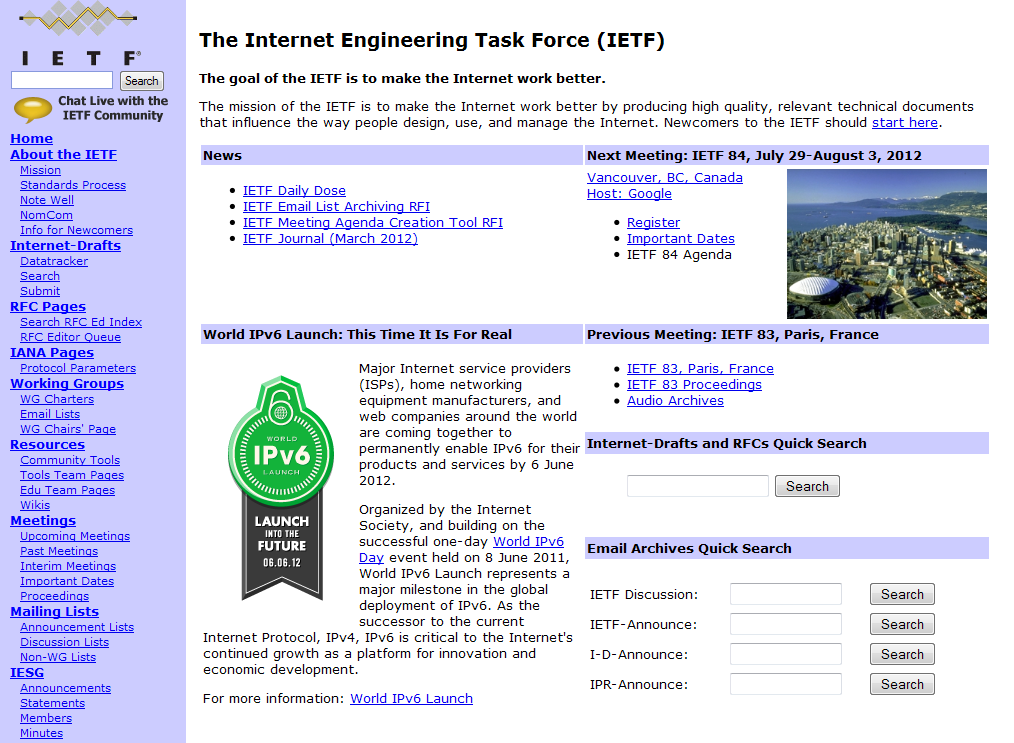
Task: Open Audio Archives link
Action: point(675,401)
